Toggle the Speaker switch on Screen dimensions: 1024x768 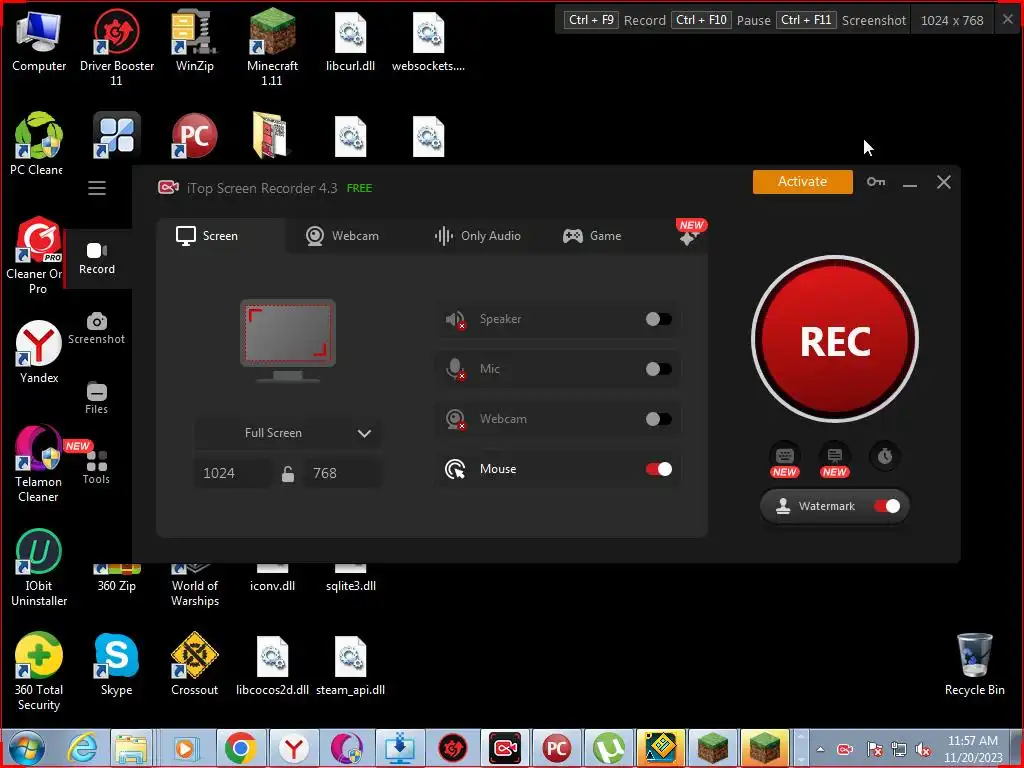click(658, 319)
